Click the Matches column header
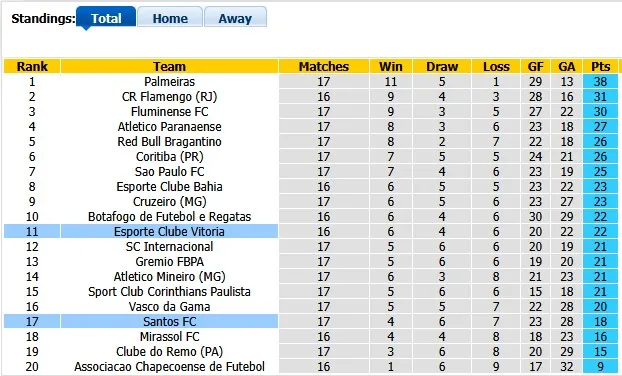The image size is (622, 376). (x=324, y=66)
